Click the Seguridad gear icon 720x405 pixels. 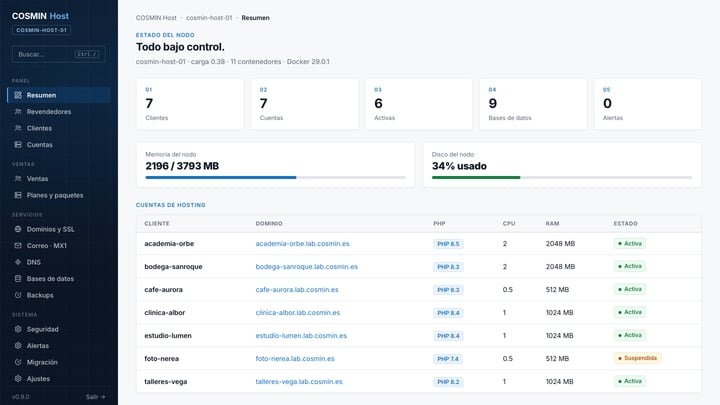pyautogui.click(x=18, y=329)
